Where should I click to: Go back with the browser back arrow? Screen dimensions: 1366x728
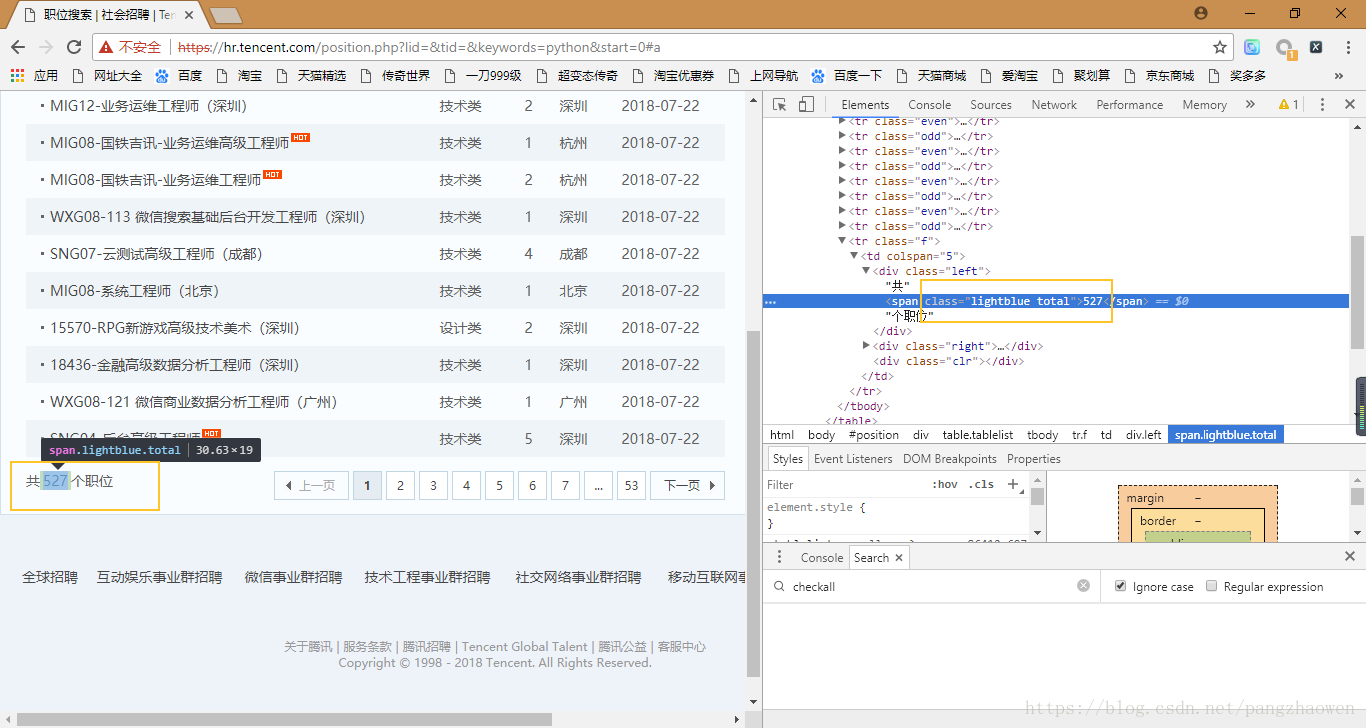pos(17,47)
